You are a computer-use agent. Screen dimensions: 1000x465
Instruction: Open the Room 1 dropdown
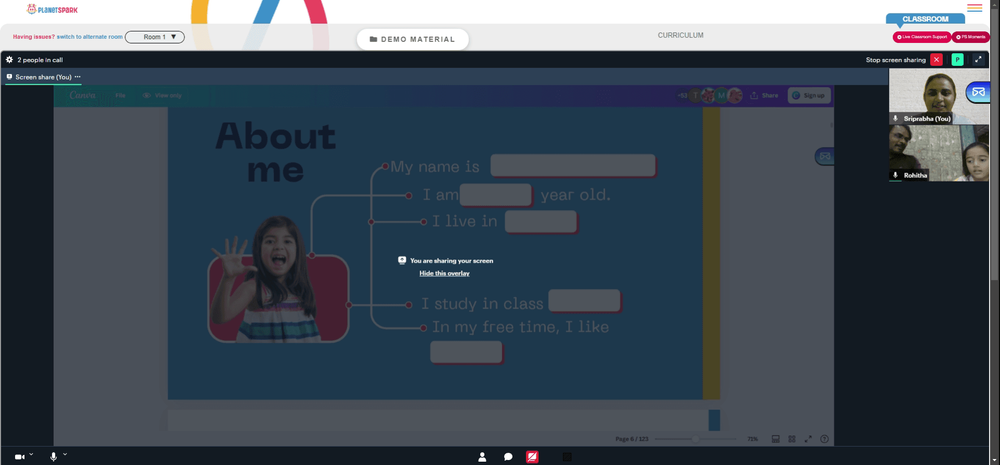point(155,37)
